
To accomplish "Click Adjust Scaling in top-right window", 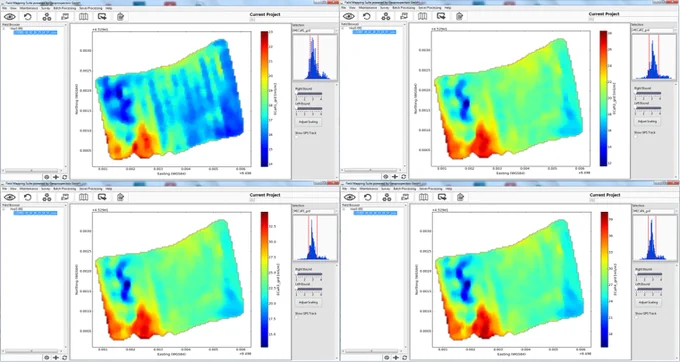I will [x=647, y=121].
